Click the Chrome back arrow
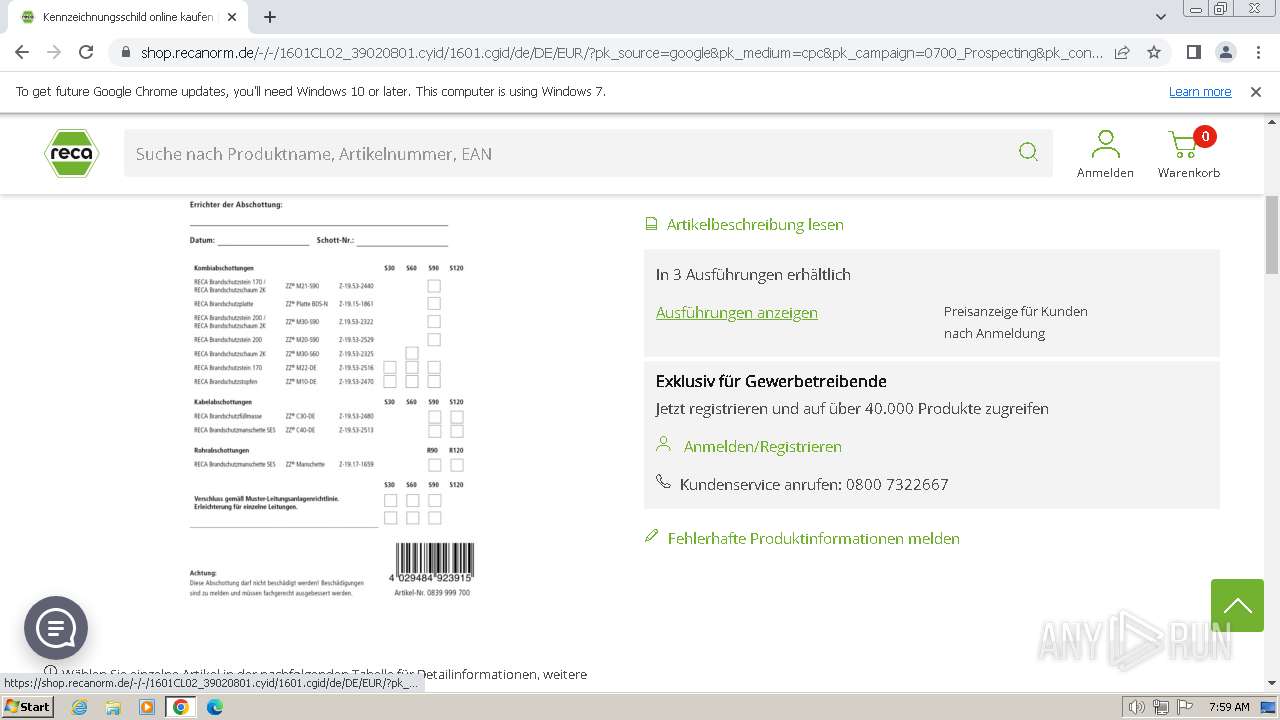The width and height of the screenshot is (1280, 720). point(22,52)
